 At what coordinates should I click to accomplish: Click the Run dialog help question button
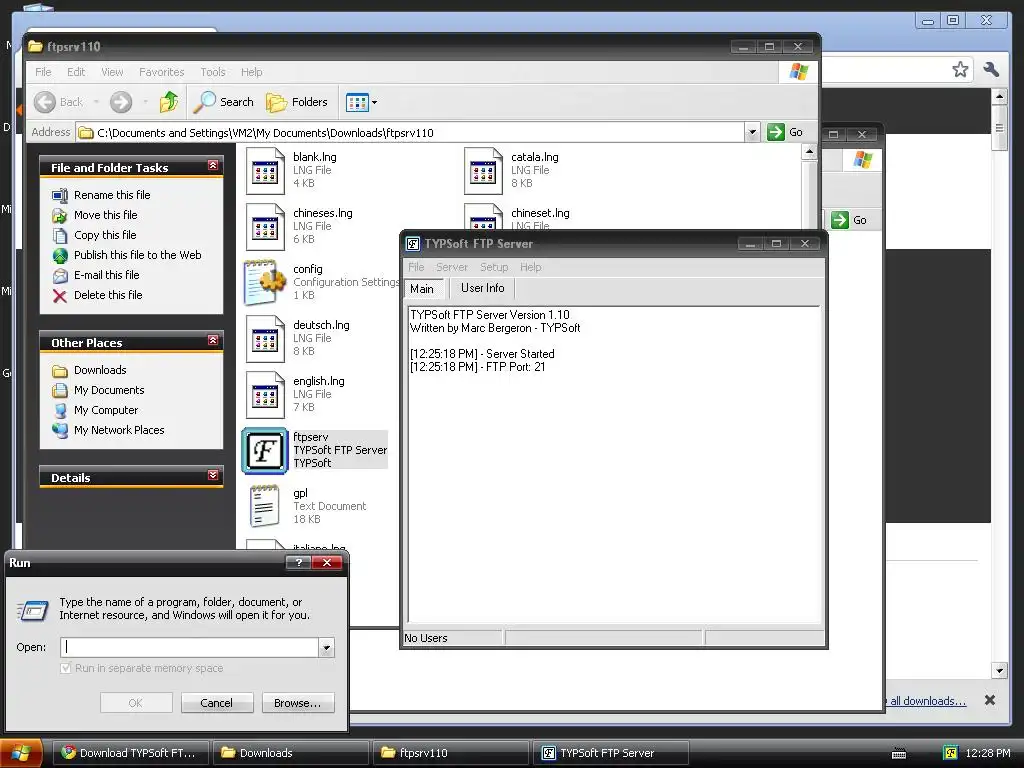tap(298, 562)
